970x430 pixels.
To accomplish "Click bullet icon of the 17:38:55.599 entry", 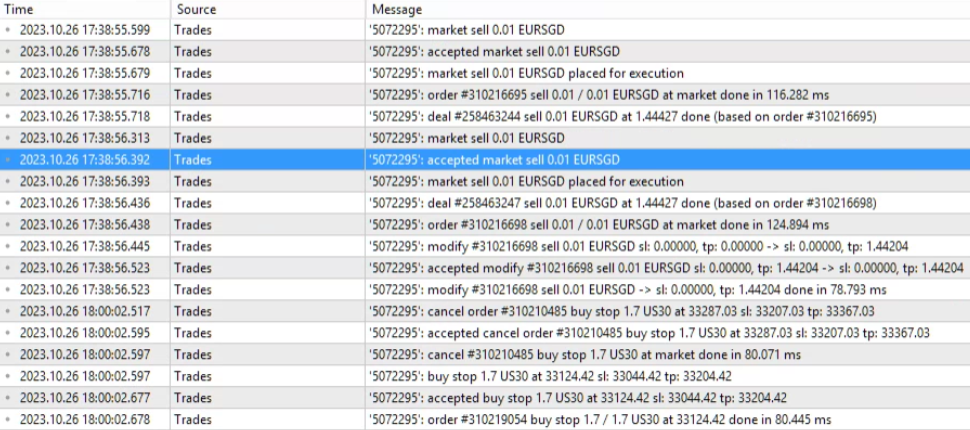I will pyautogui.click(x=9, y=30).
